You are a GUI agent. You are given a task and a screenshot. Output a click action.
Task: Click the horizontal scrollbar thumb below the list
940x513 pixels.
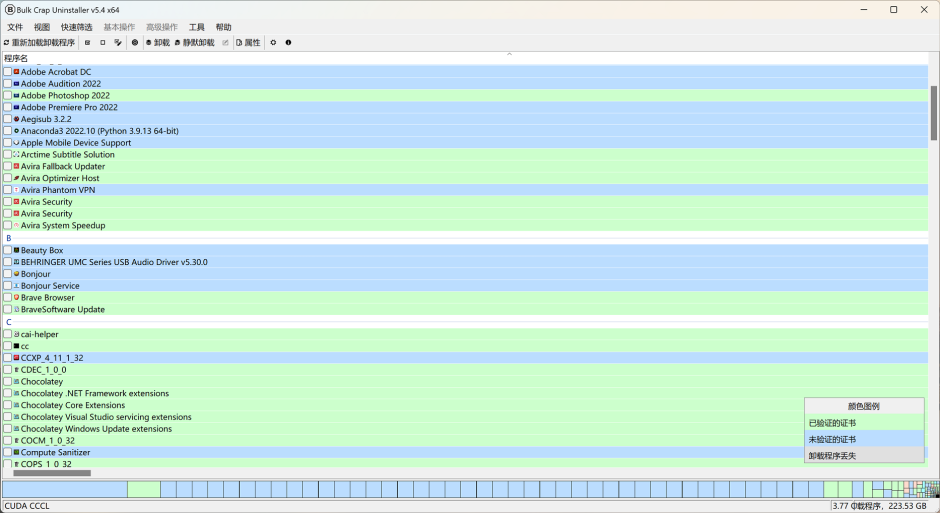coord(52,473)
